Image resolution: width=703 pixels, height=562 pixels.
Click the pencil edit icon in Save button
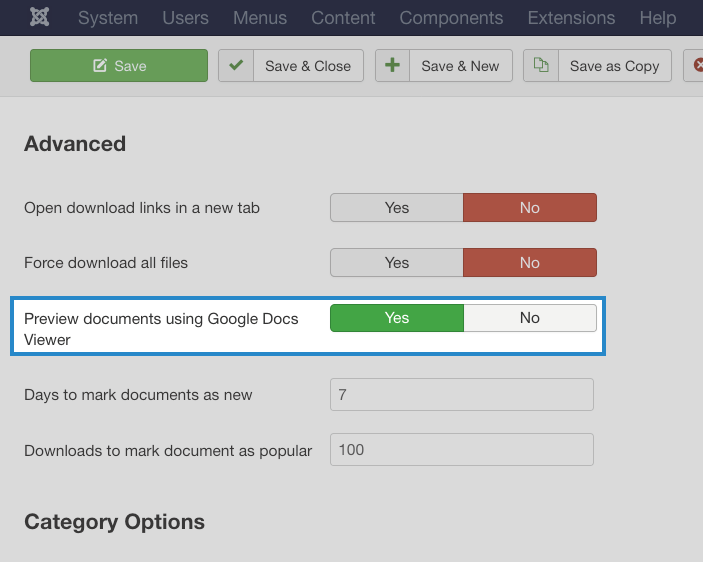pos(100,65)
